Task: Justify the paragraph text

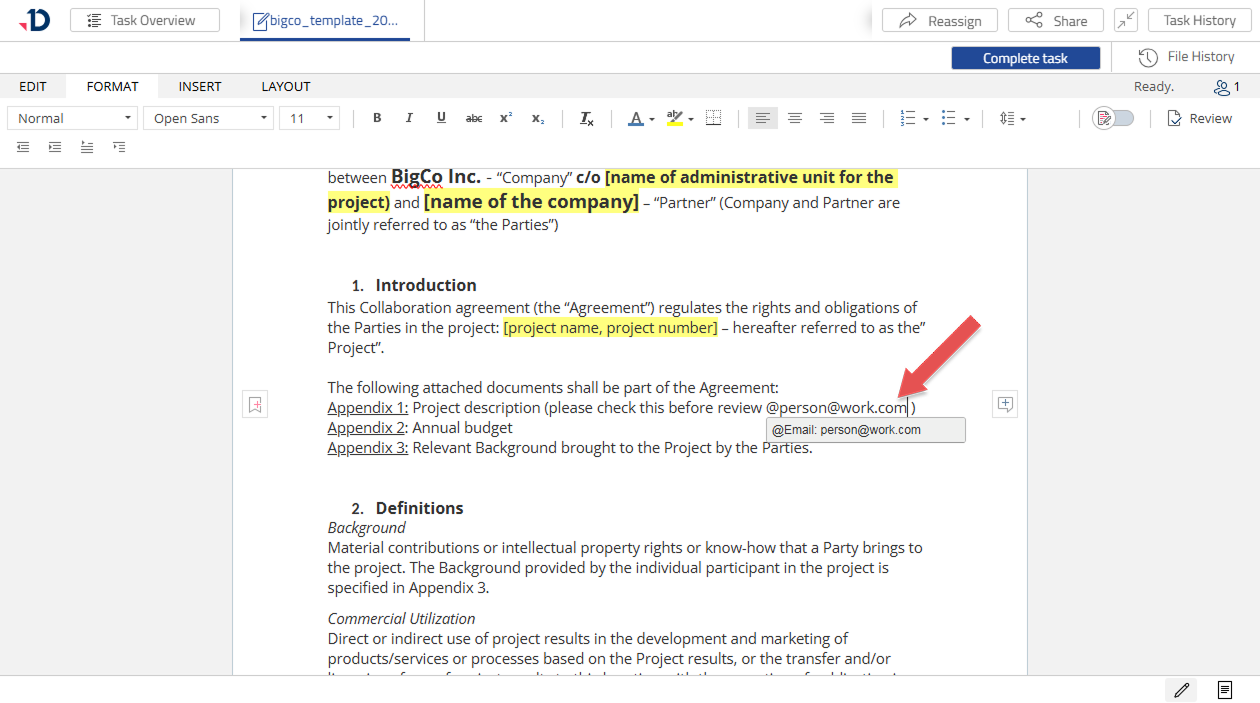Action: (x=859, y=118)
